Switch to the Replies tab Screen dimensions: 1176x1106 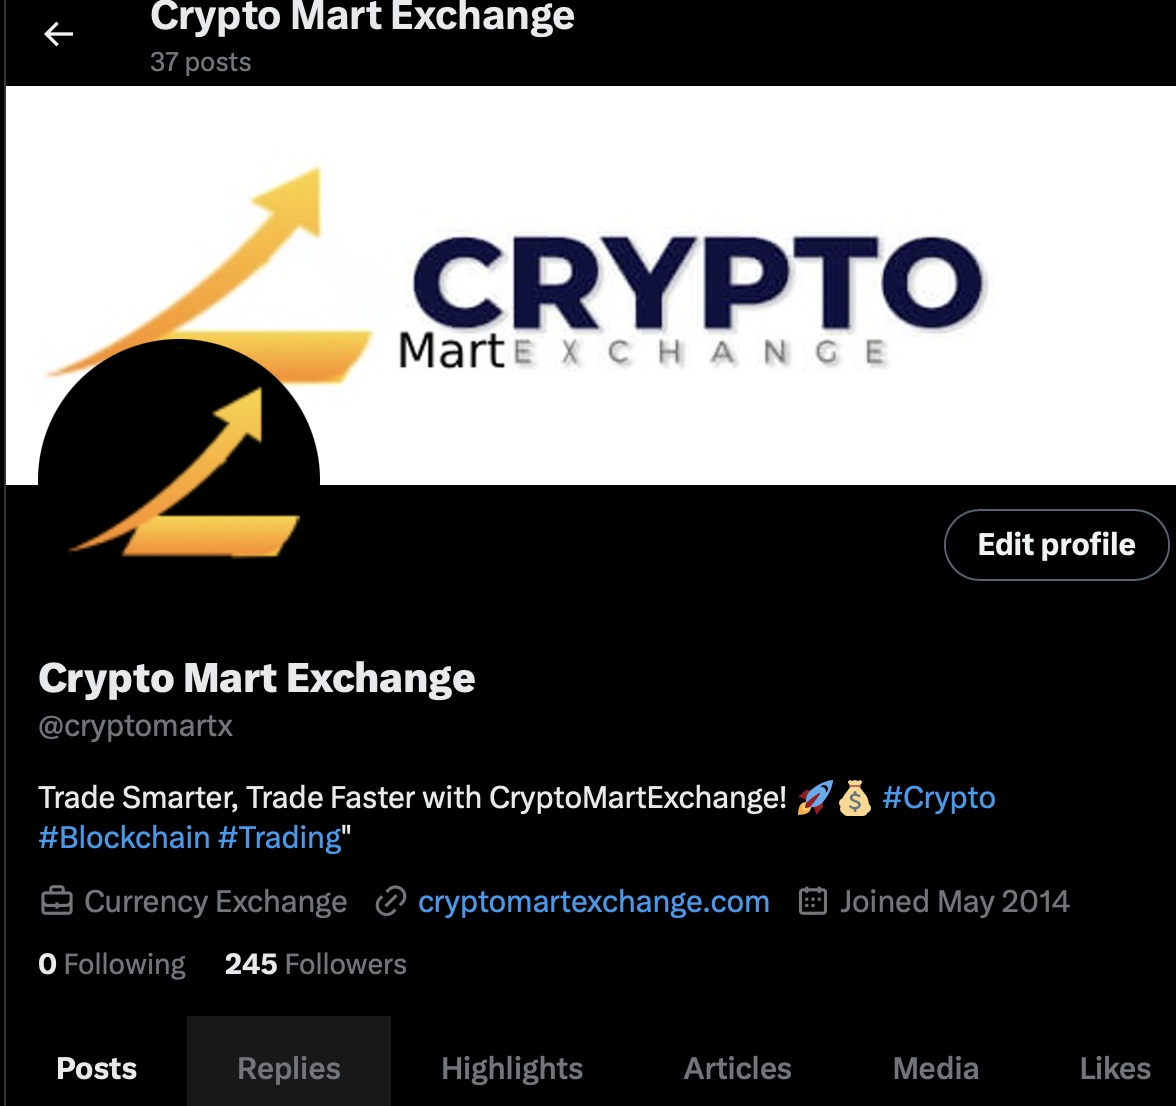(x=289, y=1068)
